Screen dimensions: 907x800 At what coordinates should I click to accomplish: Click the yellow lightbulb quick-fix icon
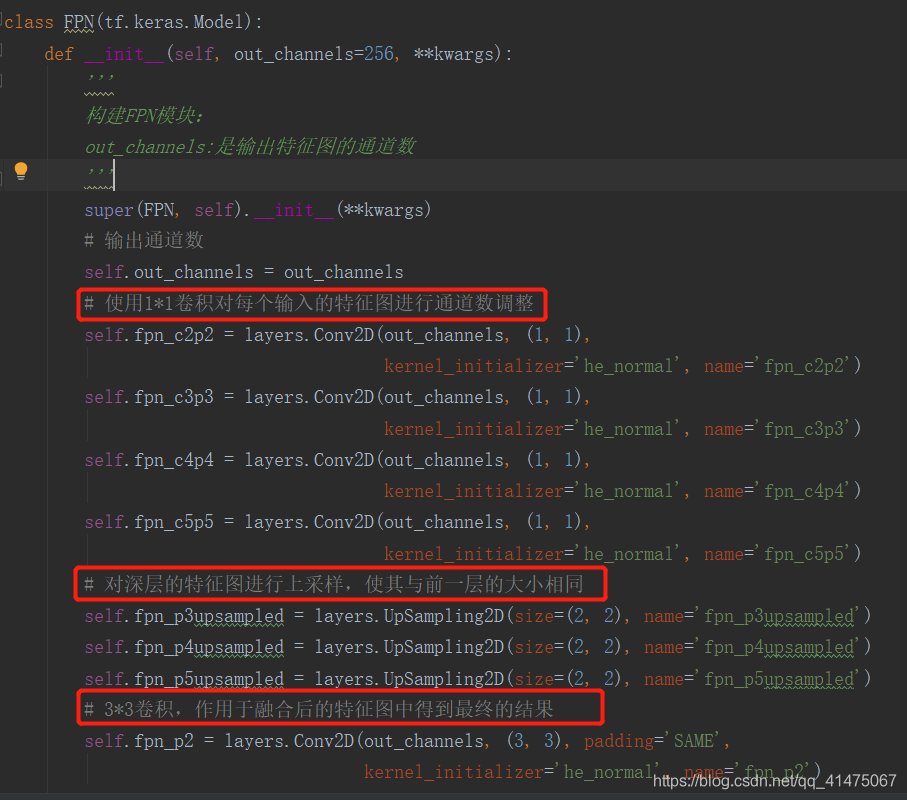[21, 171]
